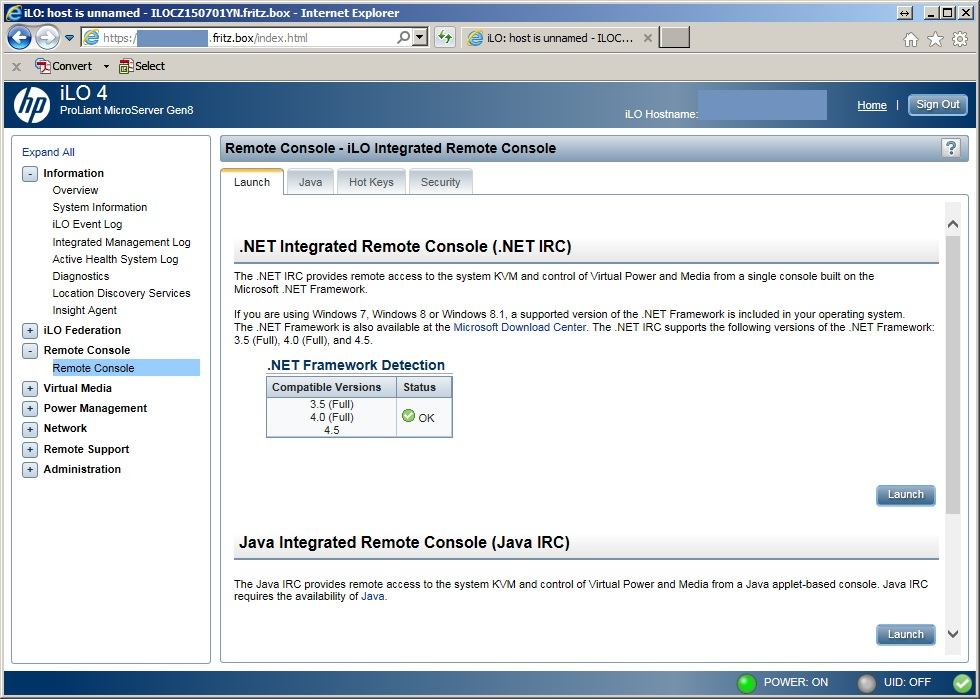The image size is (980, 699).
Task: Click the gray UID: OFF indicator
Action: click(866, 683)
